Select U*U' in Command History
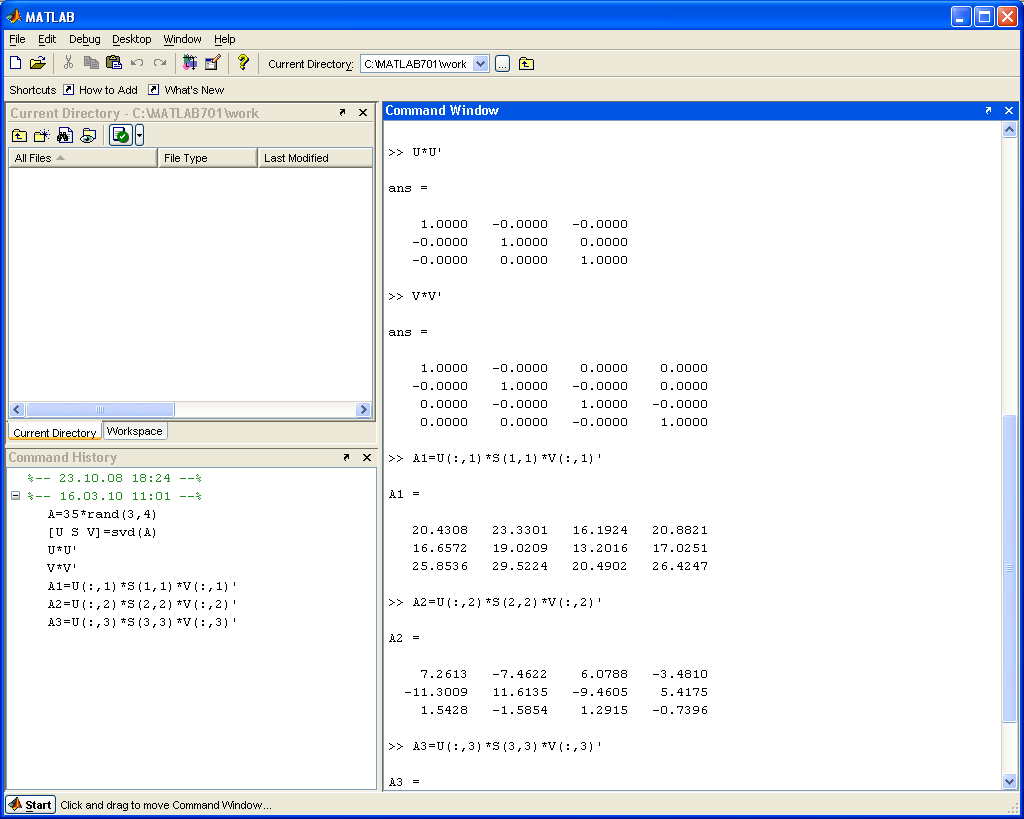1024x819 pixels. click(62, 551)
